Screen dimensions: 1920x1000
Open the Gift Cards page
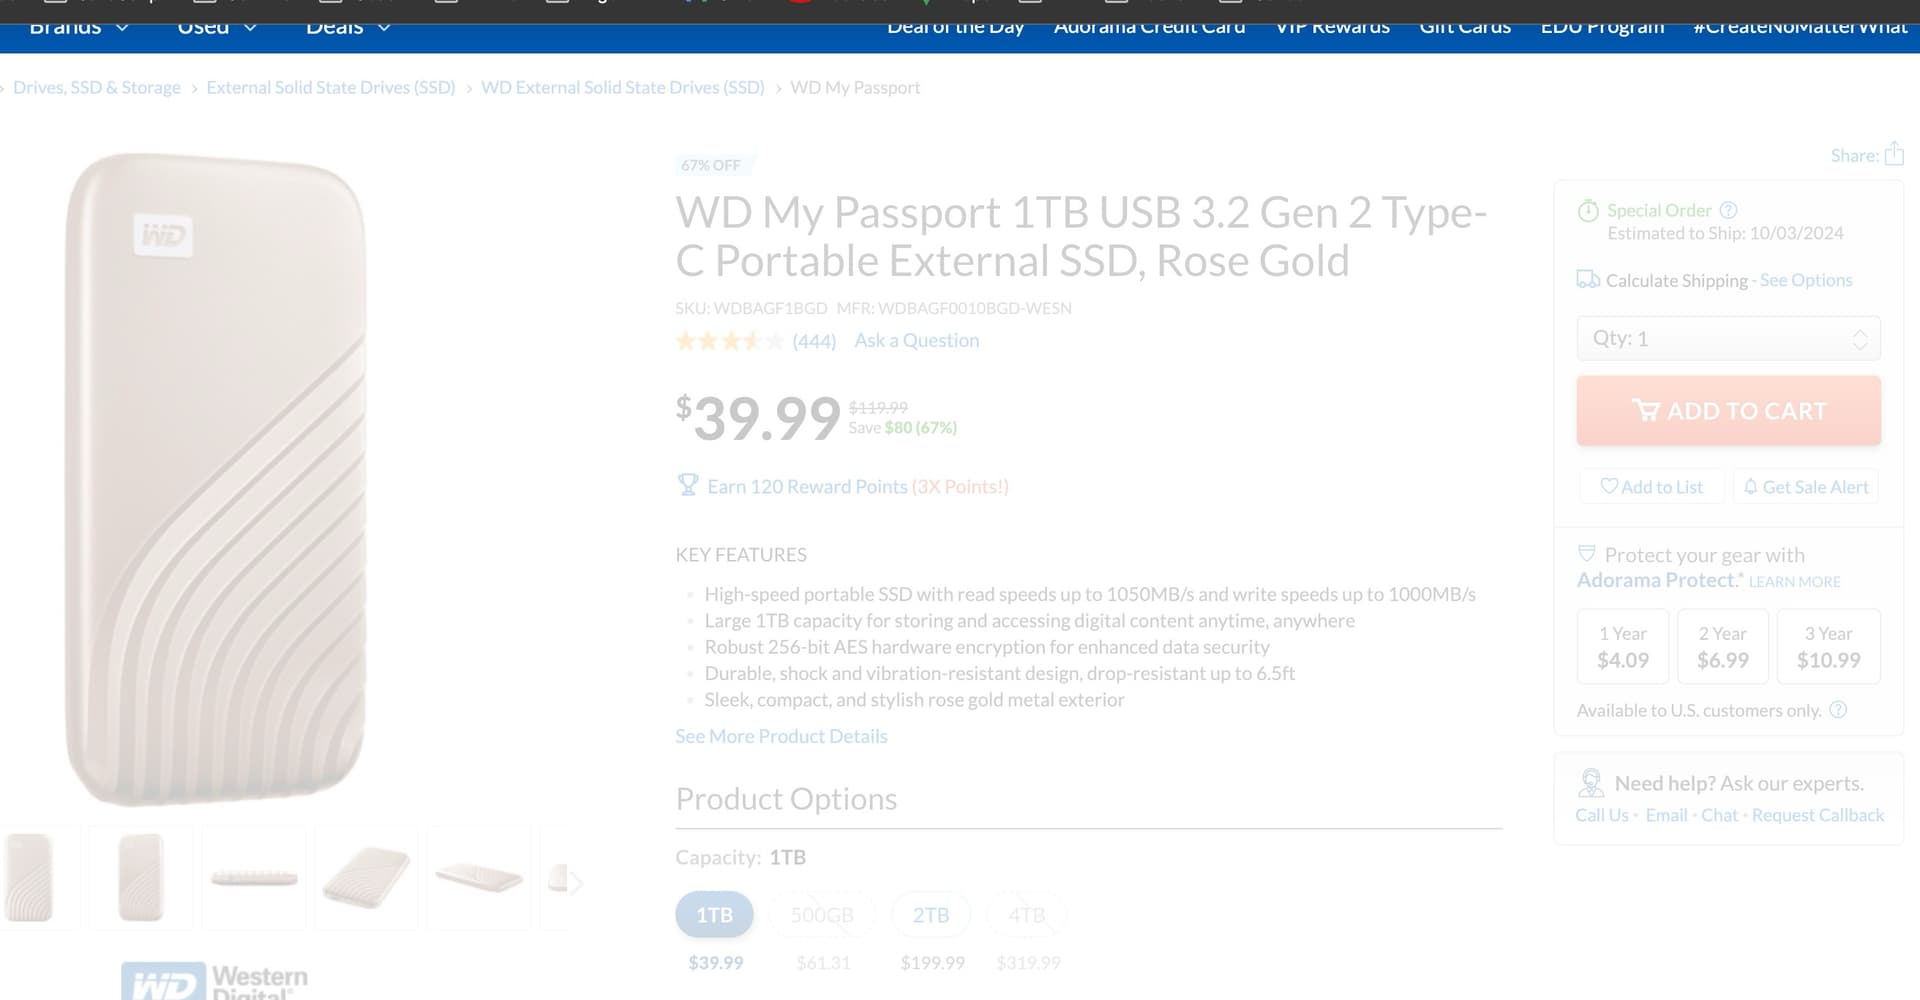[x=1465, y=27]
